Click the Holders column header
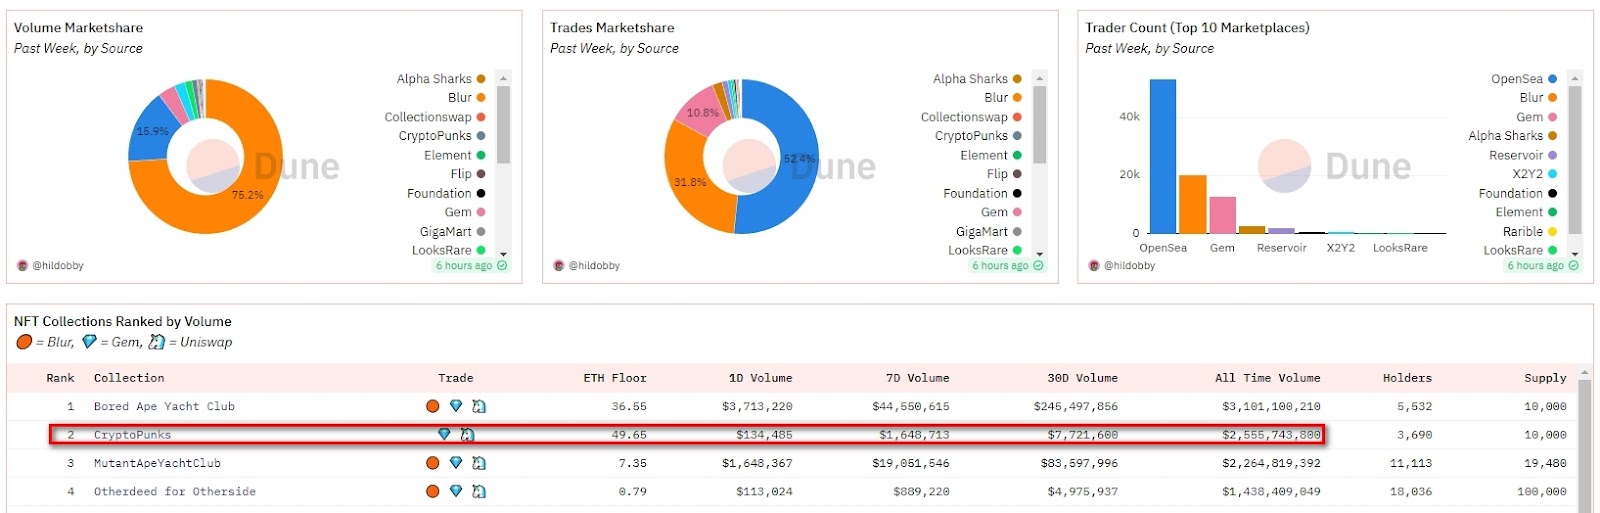The width and height of the screenshot is (1600, 513). click(x=1406, y=378)
